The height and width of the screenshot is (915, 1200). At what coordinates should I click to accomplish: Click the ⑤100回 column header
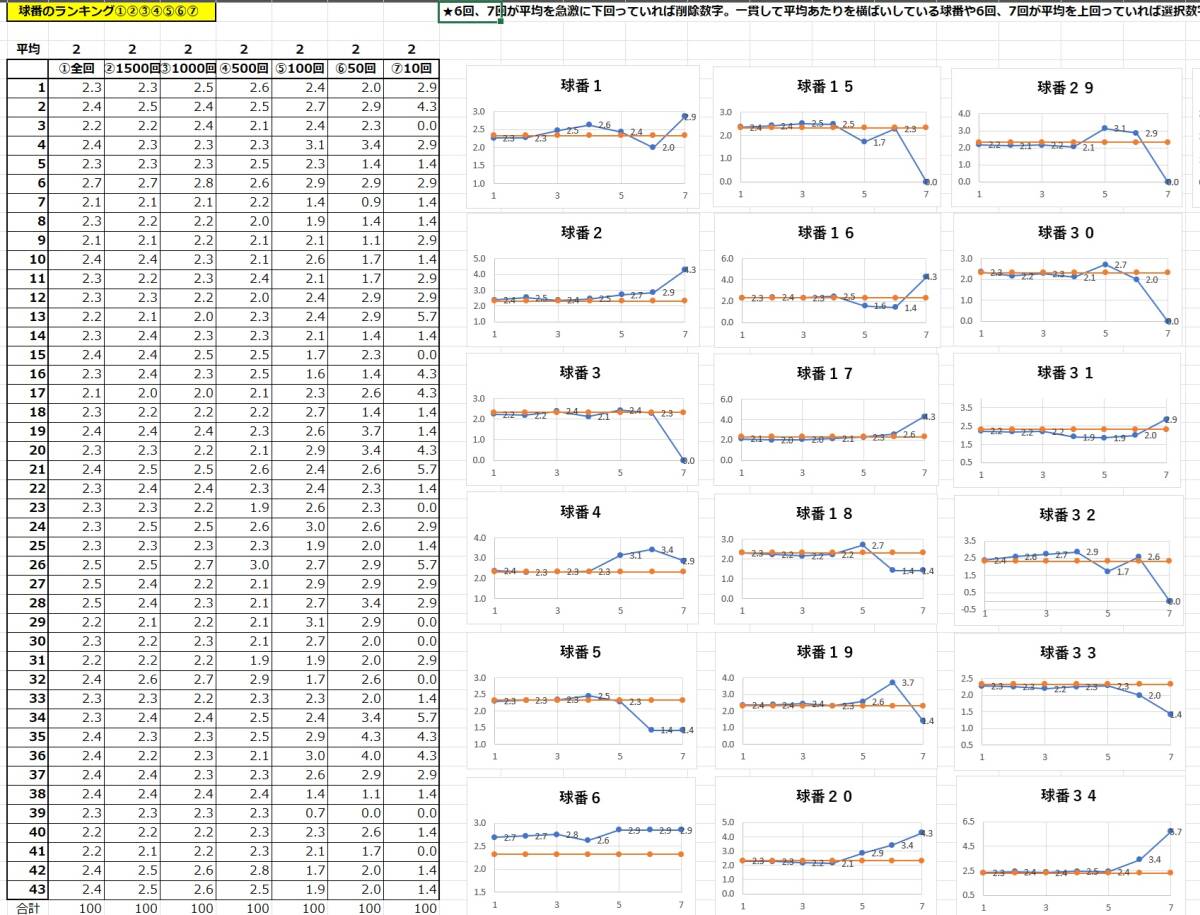click(x=300, y=68)
